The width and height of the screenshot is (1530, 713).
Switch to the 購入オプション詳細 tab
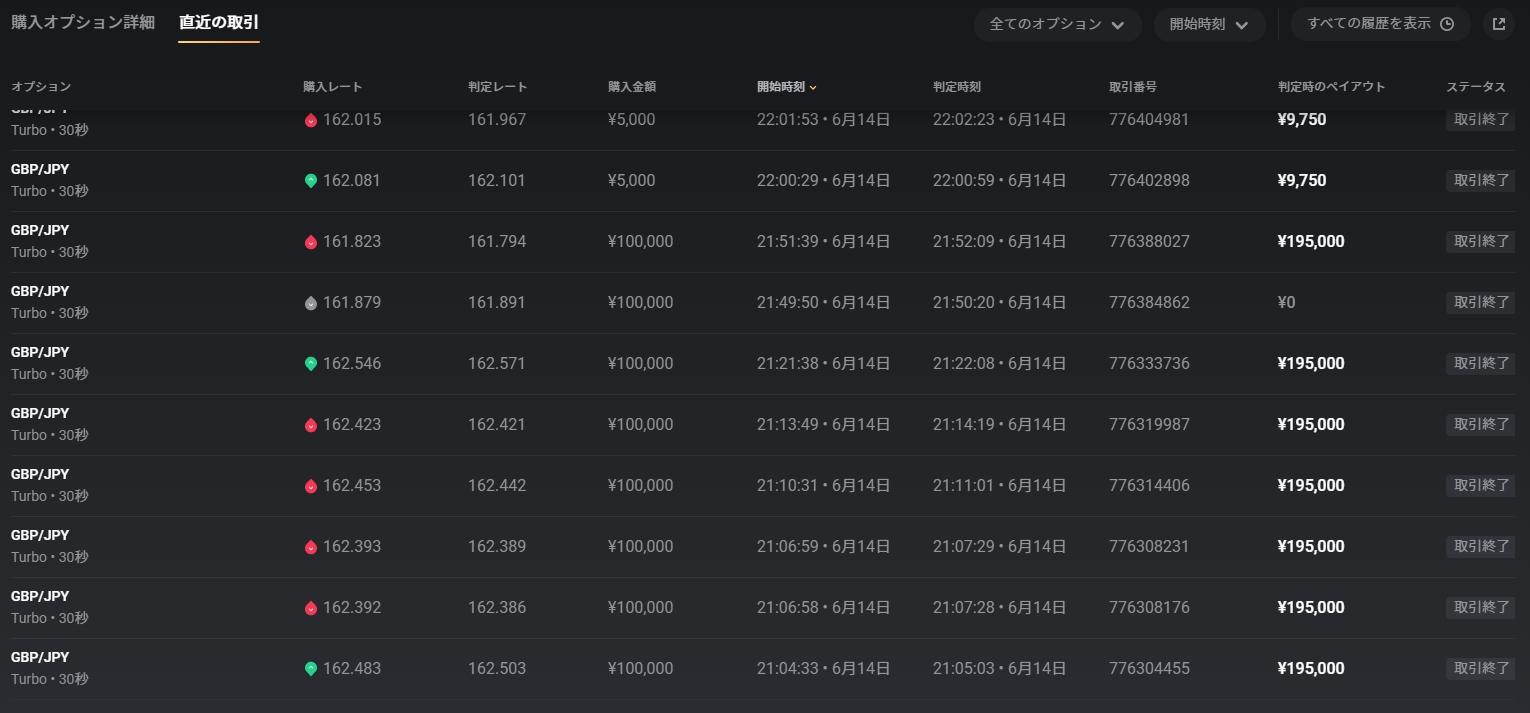pyautogui.click(x=83, y=22)
